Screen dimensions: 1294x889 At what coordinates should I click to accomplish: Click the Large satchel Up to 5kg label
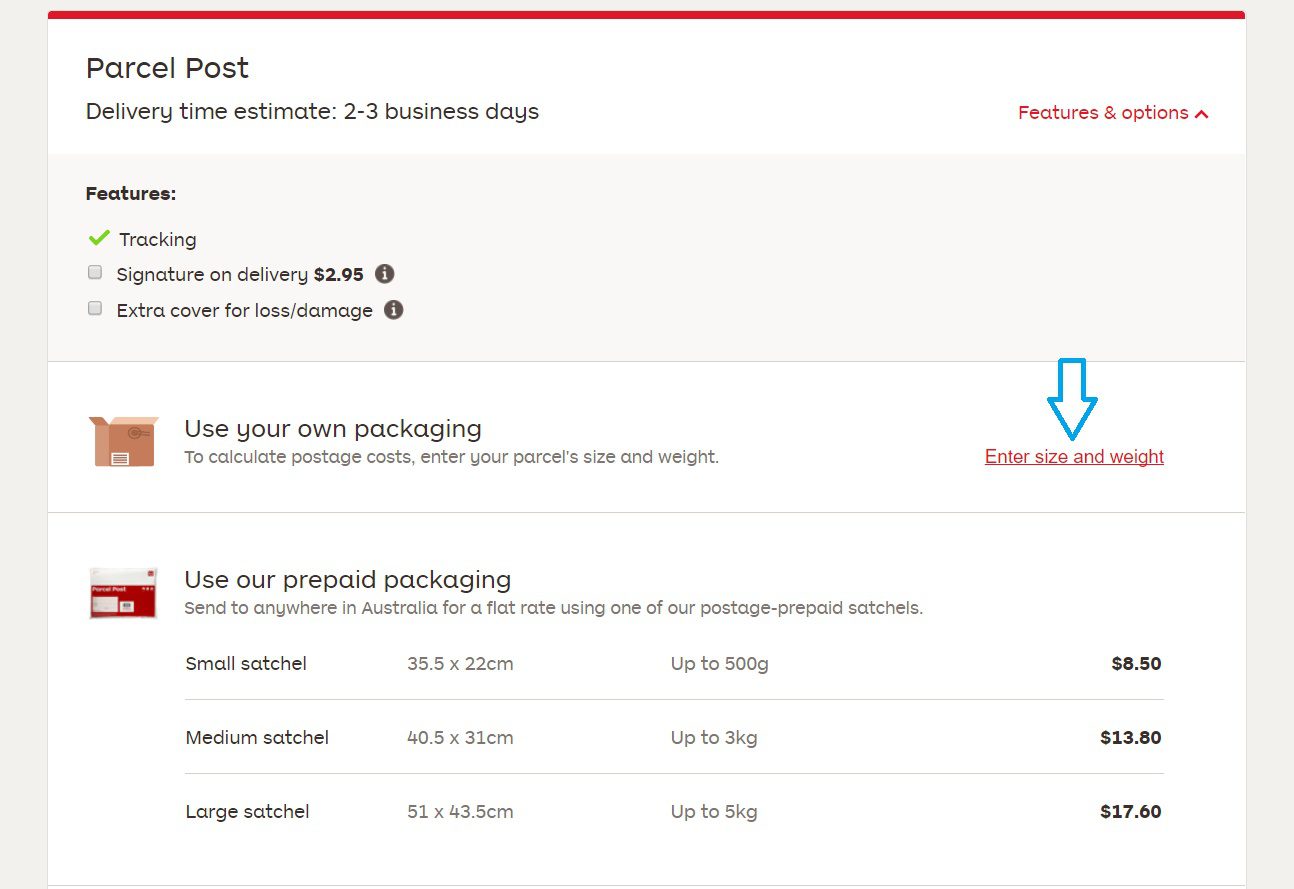click(x=714, y=811)
